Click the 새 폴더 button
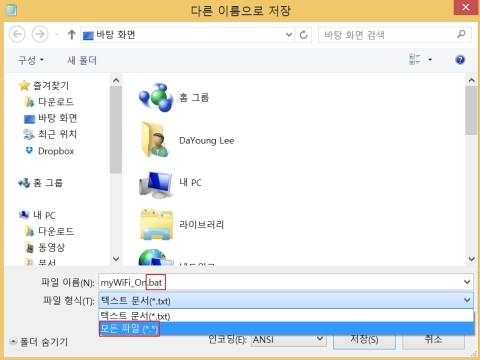This screenshot has height=360, width=480. tap(82, 60)
